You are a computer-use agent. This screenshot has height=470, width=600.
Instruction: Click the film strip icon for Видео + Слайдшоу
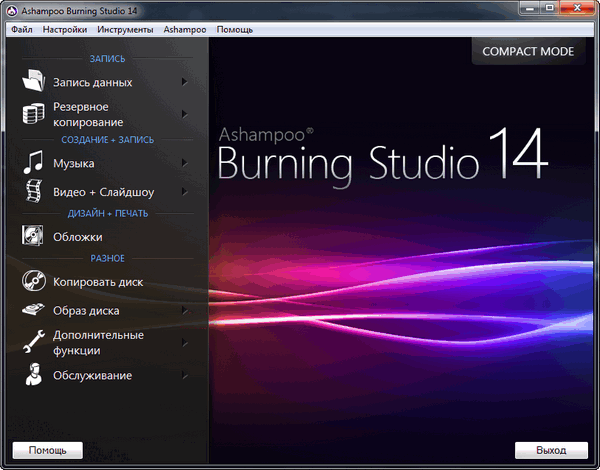(34, 191)
